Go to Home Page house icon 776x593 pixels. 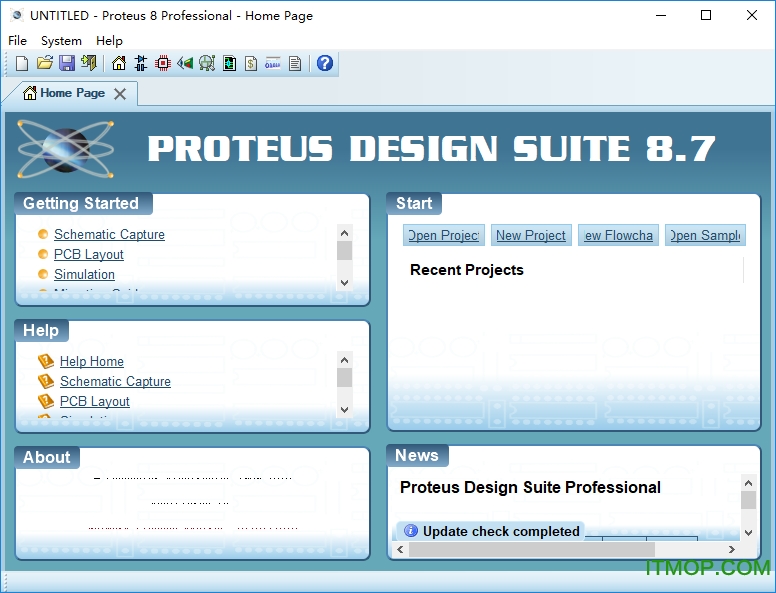[x=119, y=63]
